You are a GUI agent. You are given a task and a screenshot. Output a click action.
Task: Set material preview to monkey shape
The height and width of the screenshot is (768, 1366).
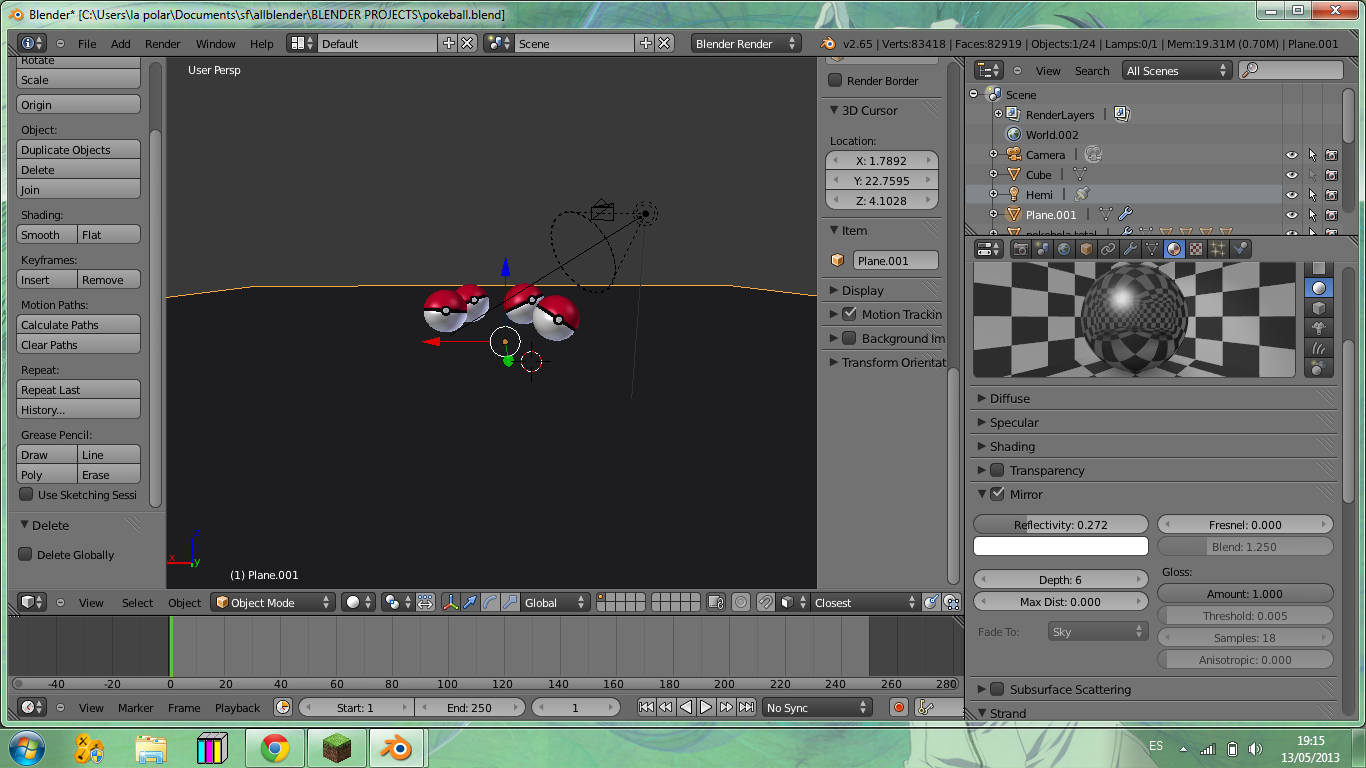1319,328
